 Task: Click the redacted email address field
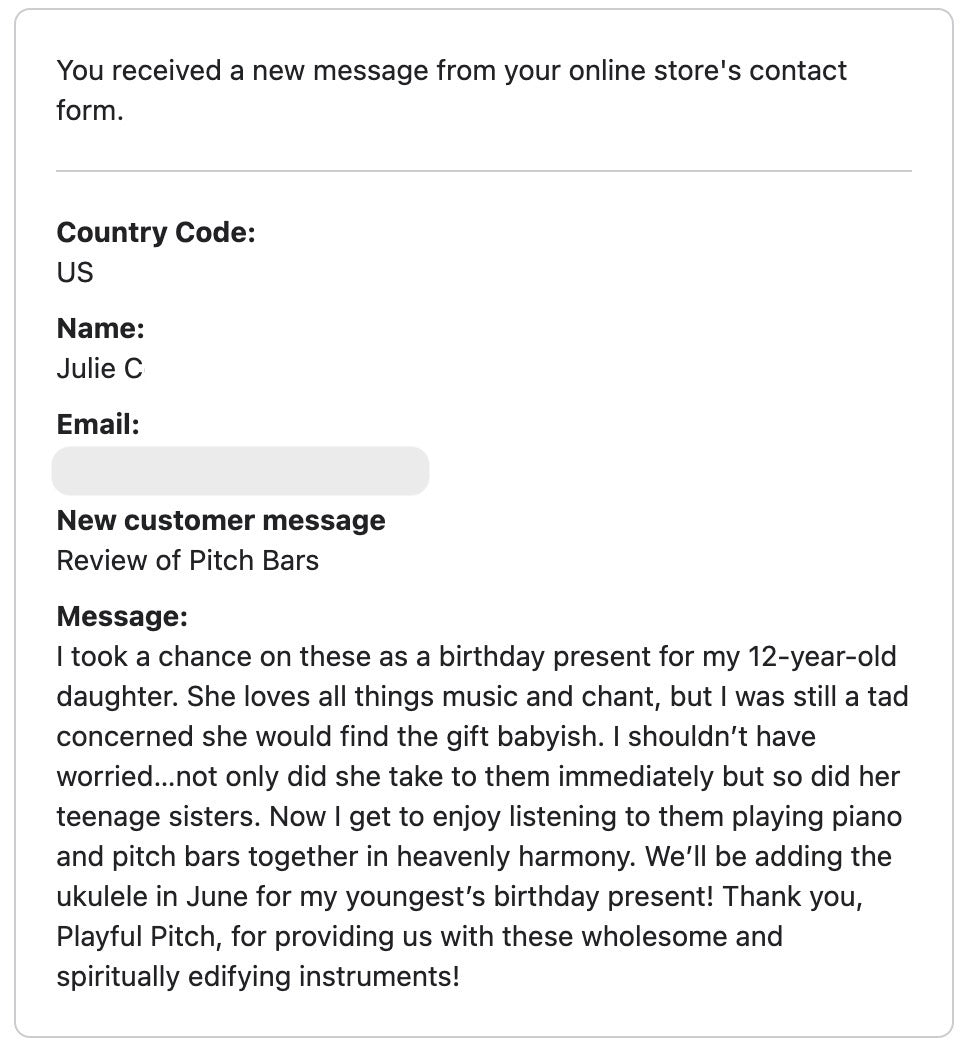(x=240, y=471)
